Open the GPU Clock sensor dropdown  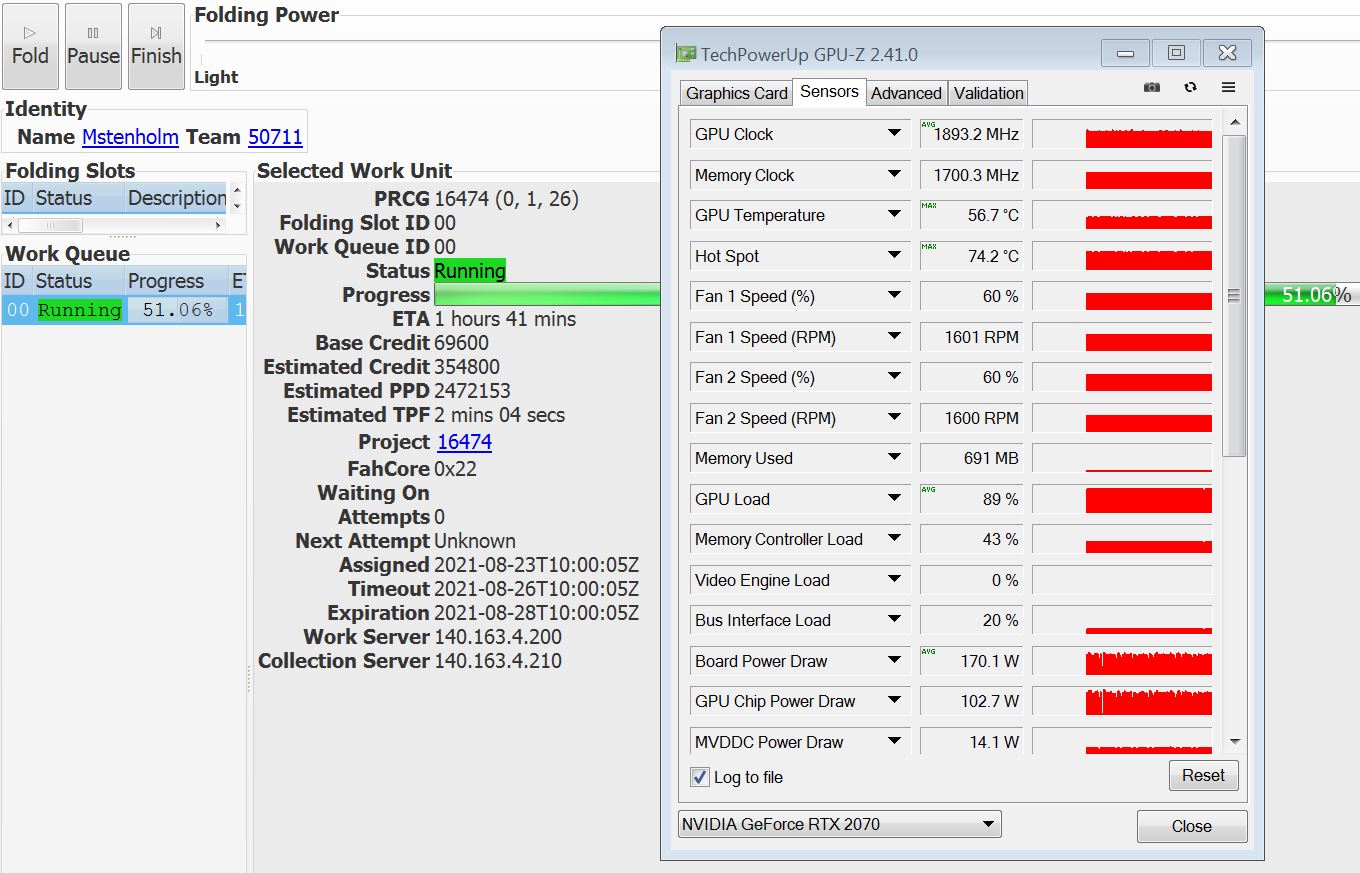pos(894,134)
